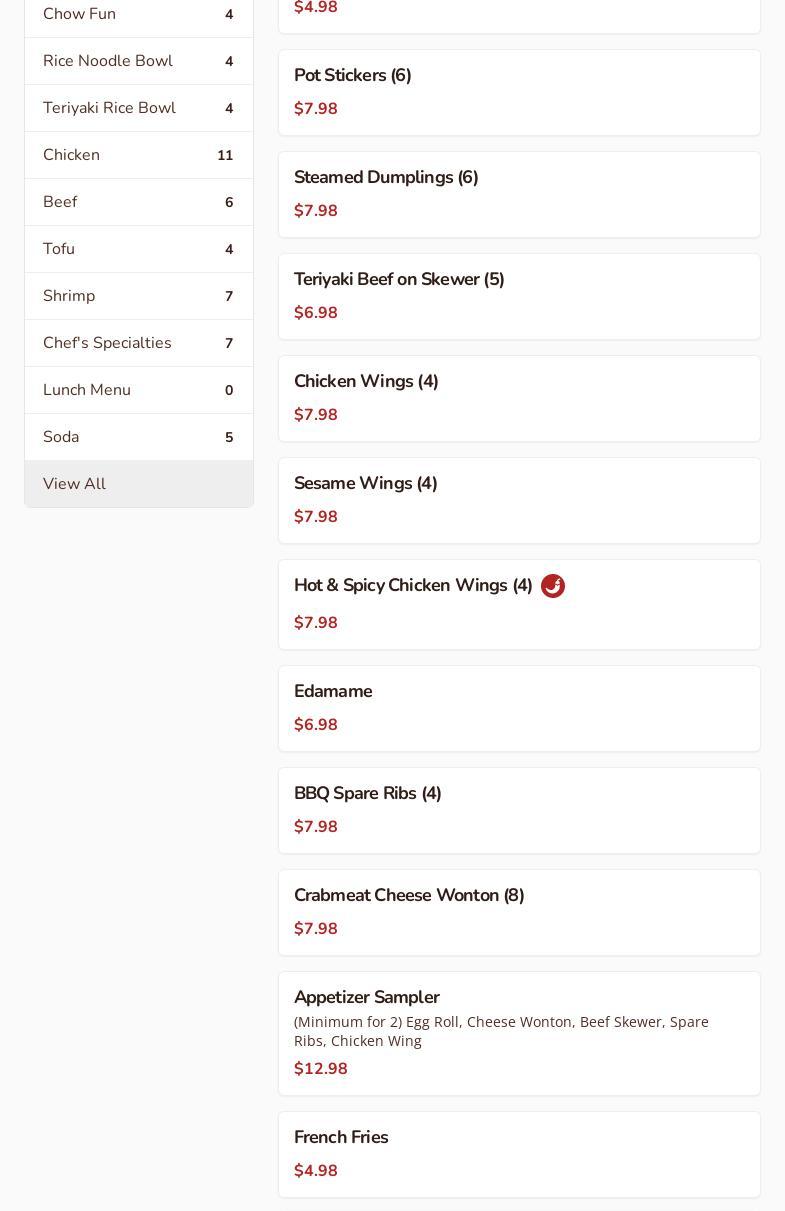The image size is (785, 1211).
Task: Go to the Beef category
Action: pos(138,202)
